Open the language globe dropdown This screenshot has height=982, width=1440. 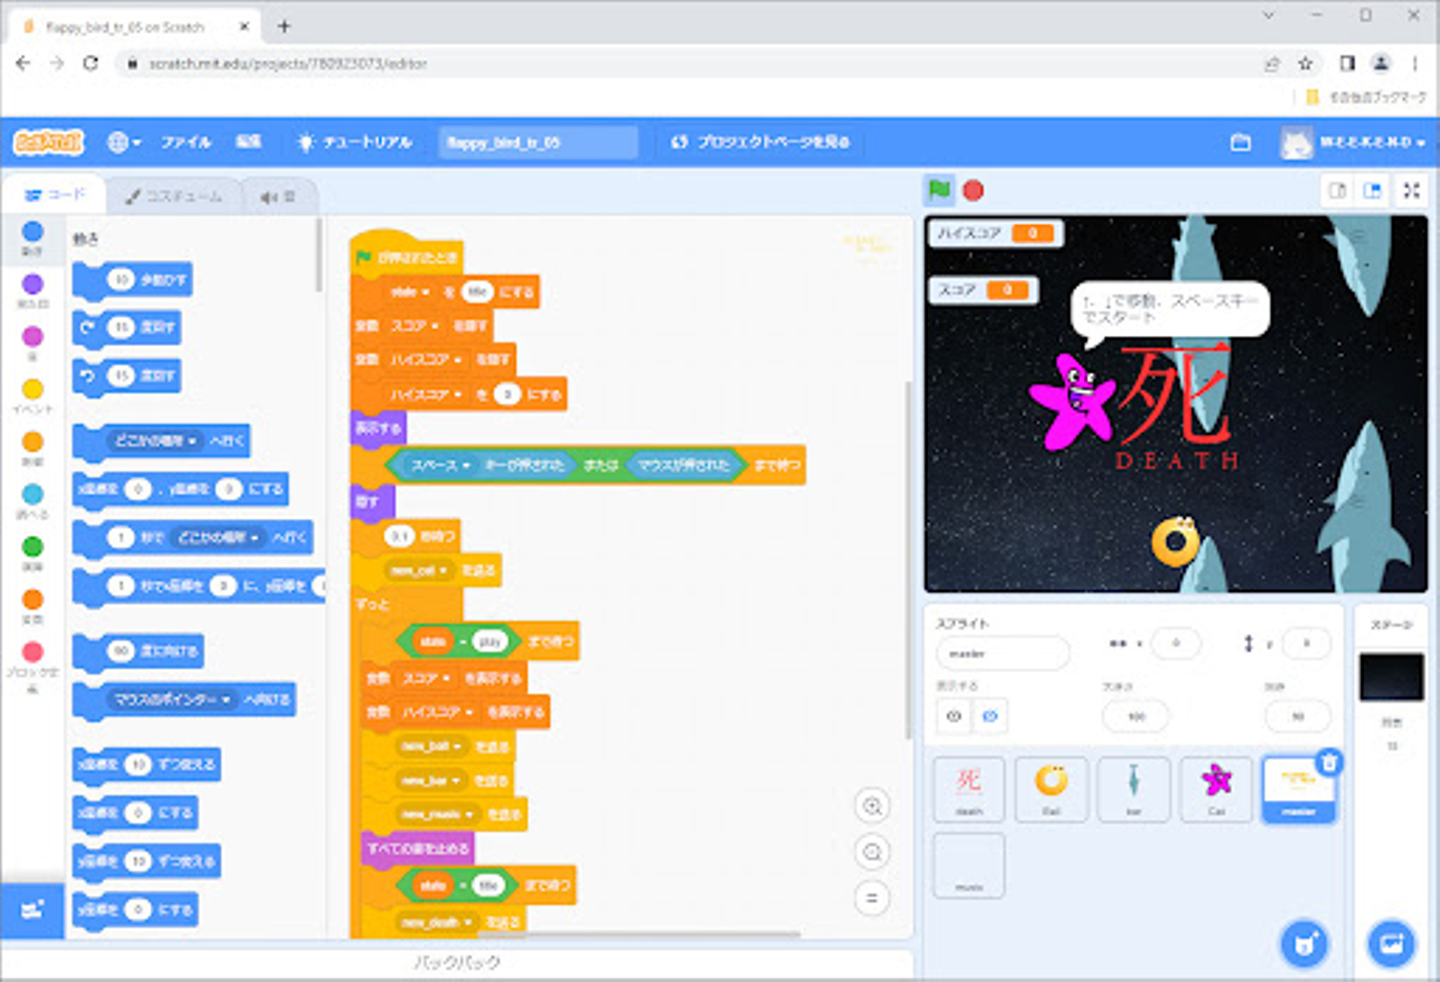pos(124,142)
